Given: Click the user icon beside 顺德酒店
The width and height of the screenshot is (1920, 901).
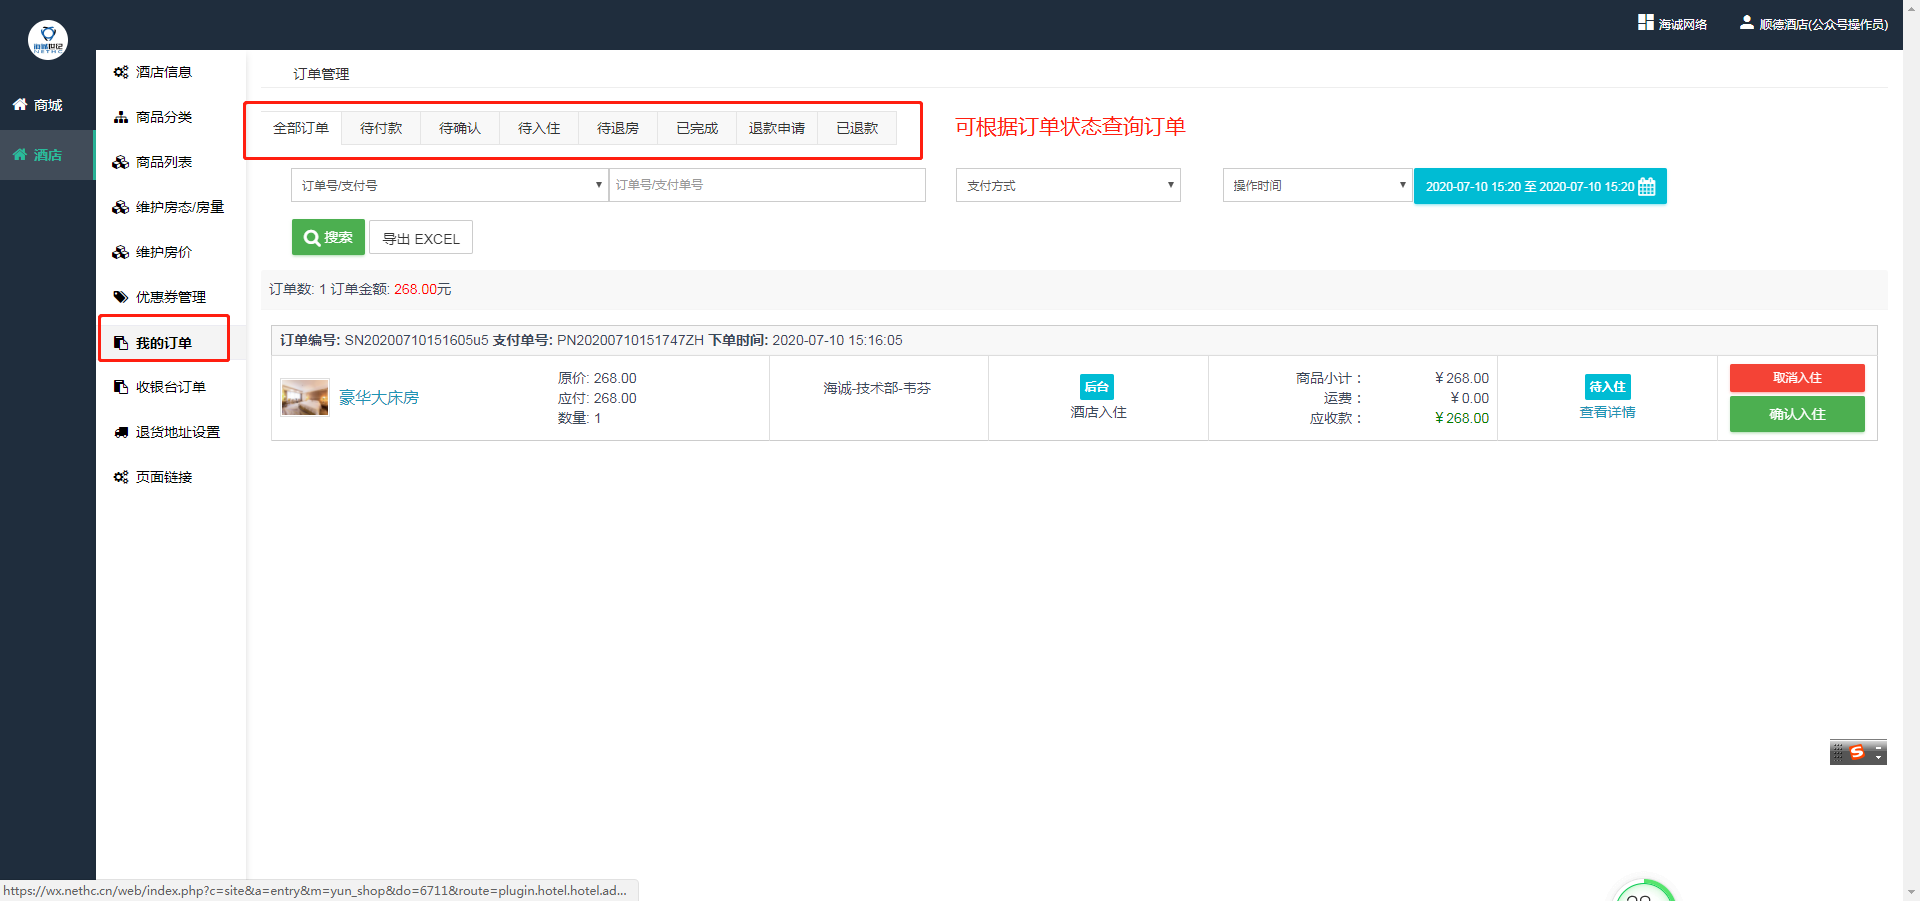Looking at the screenshot, I should coord(1747,22).
